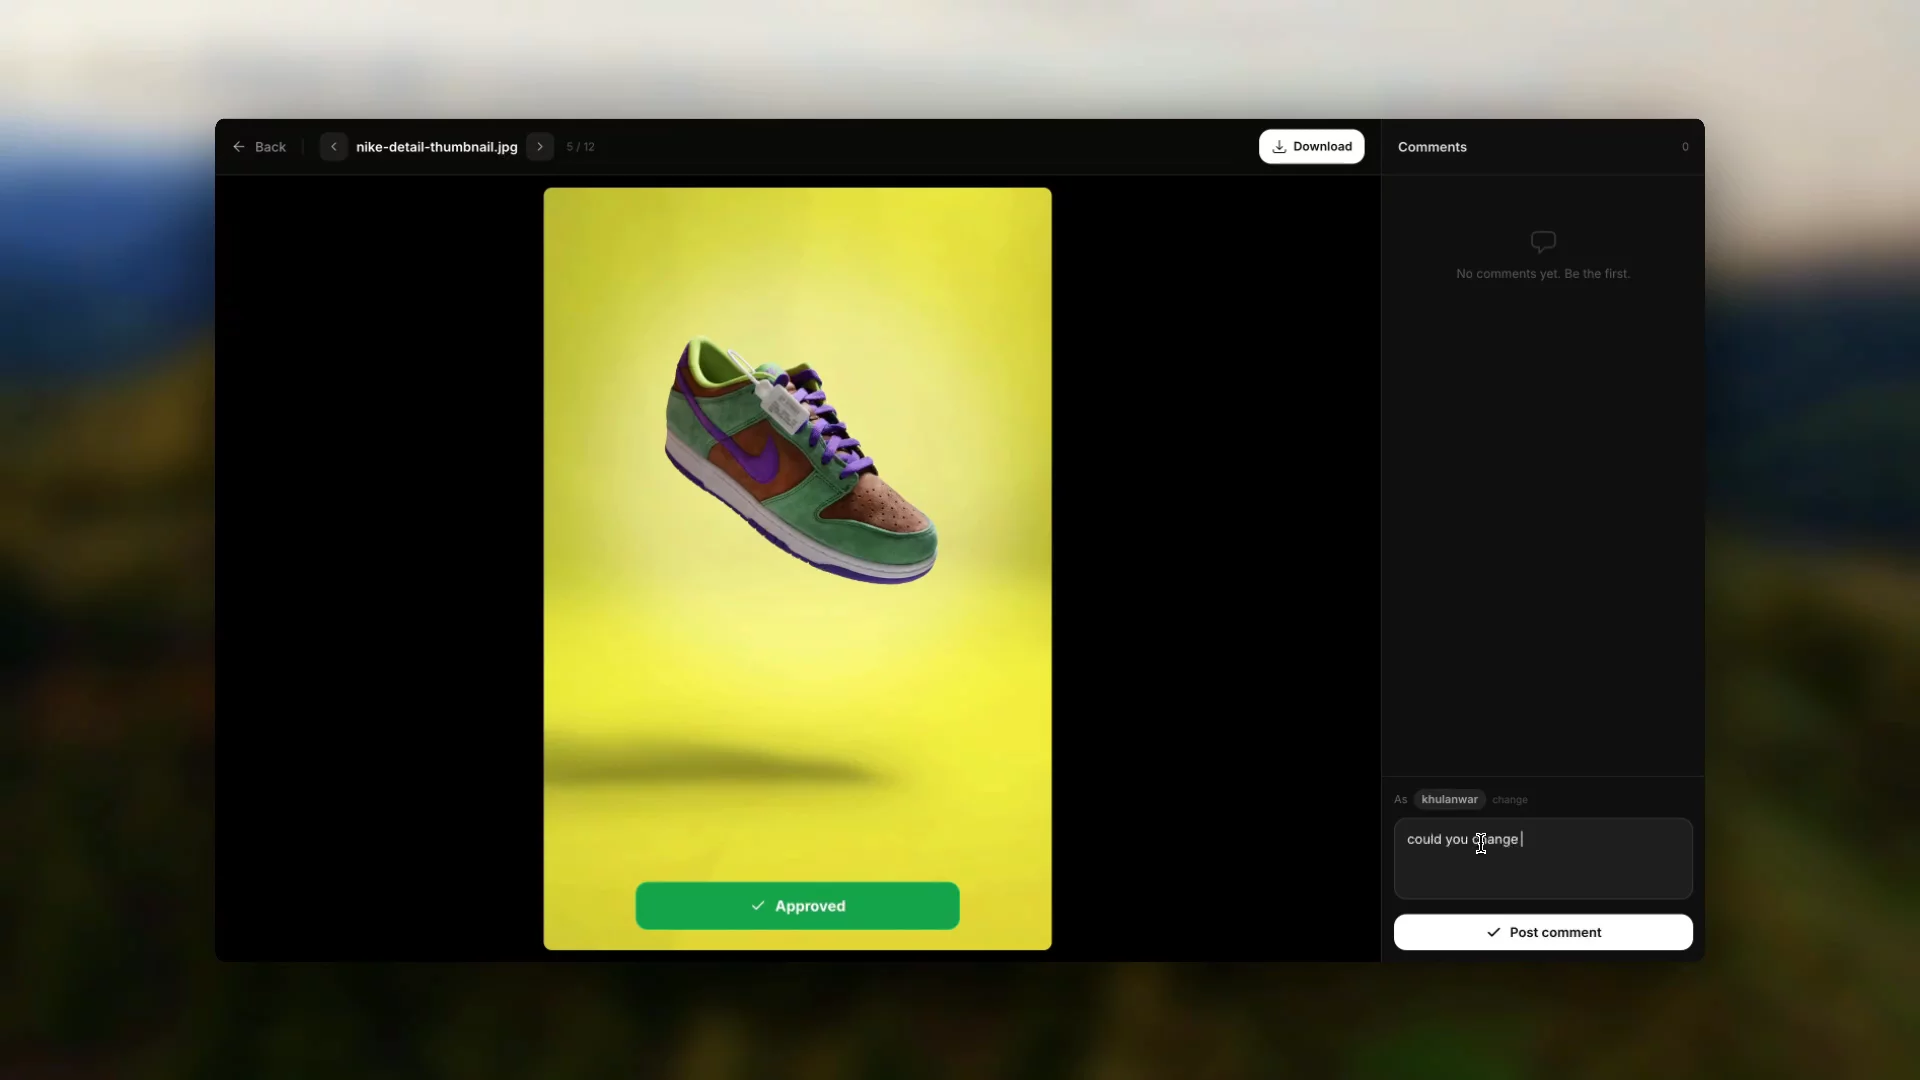Image resolution: width=1920 pixels, height=1080 pixels.
Task: Click the khulanwar name badge
Action: pos(1449,800)
